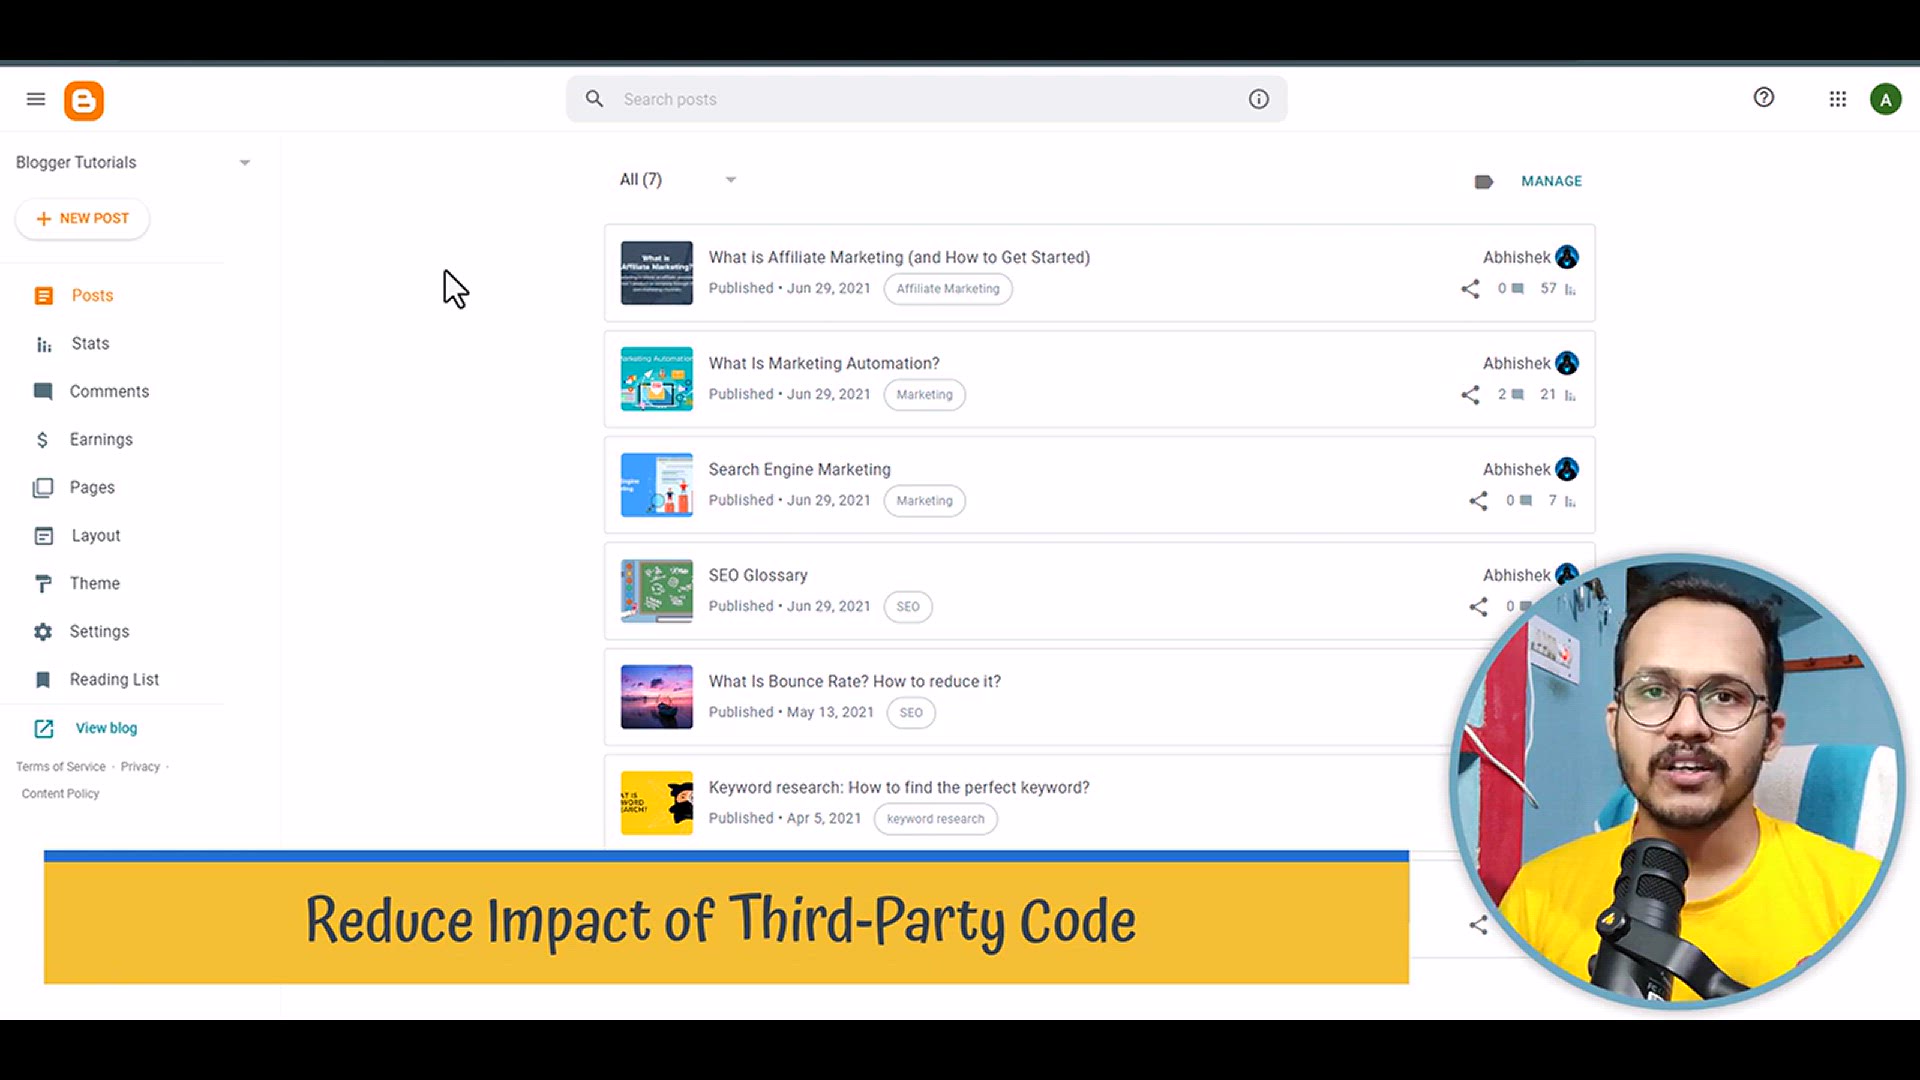Open the Help question mark icon

1764,97
